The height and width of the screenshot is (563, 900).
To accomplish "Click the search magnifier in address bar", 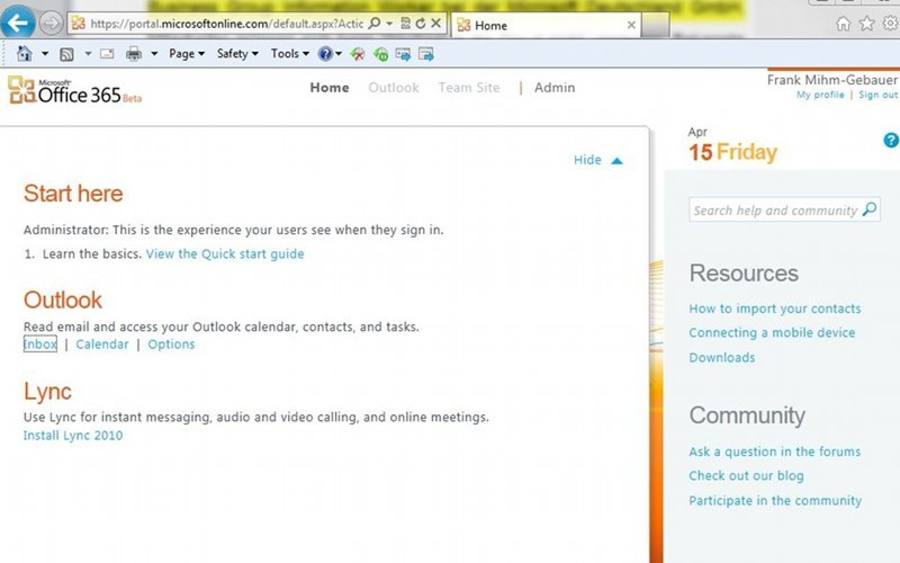I will [x=374, y=24].
